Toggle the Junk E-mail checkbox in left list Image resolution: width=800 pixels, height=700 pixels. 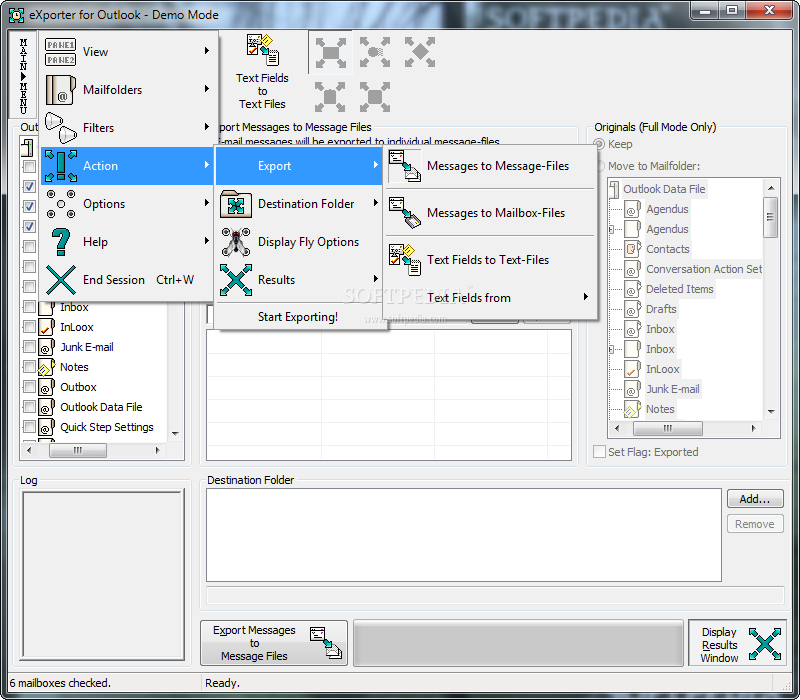(x=30, y=347)
